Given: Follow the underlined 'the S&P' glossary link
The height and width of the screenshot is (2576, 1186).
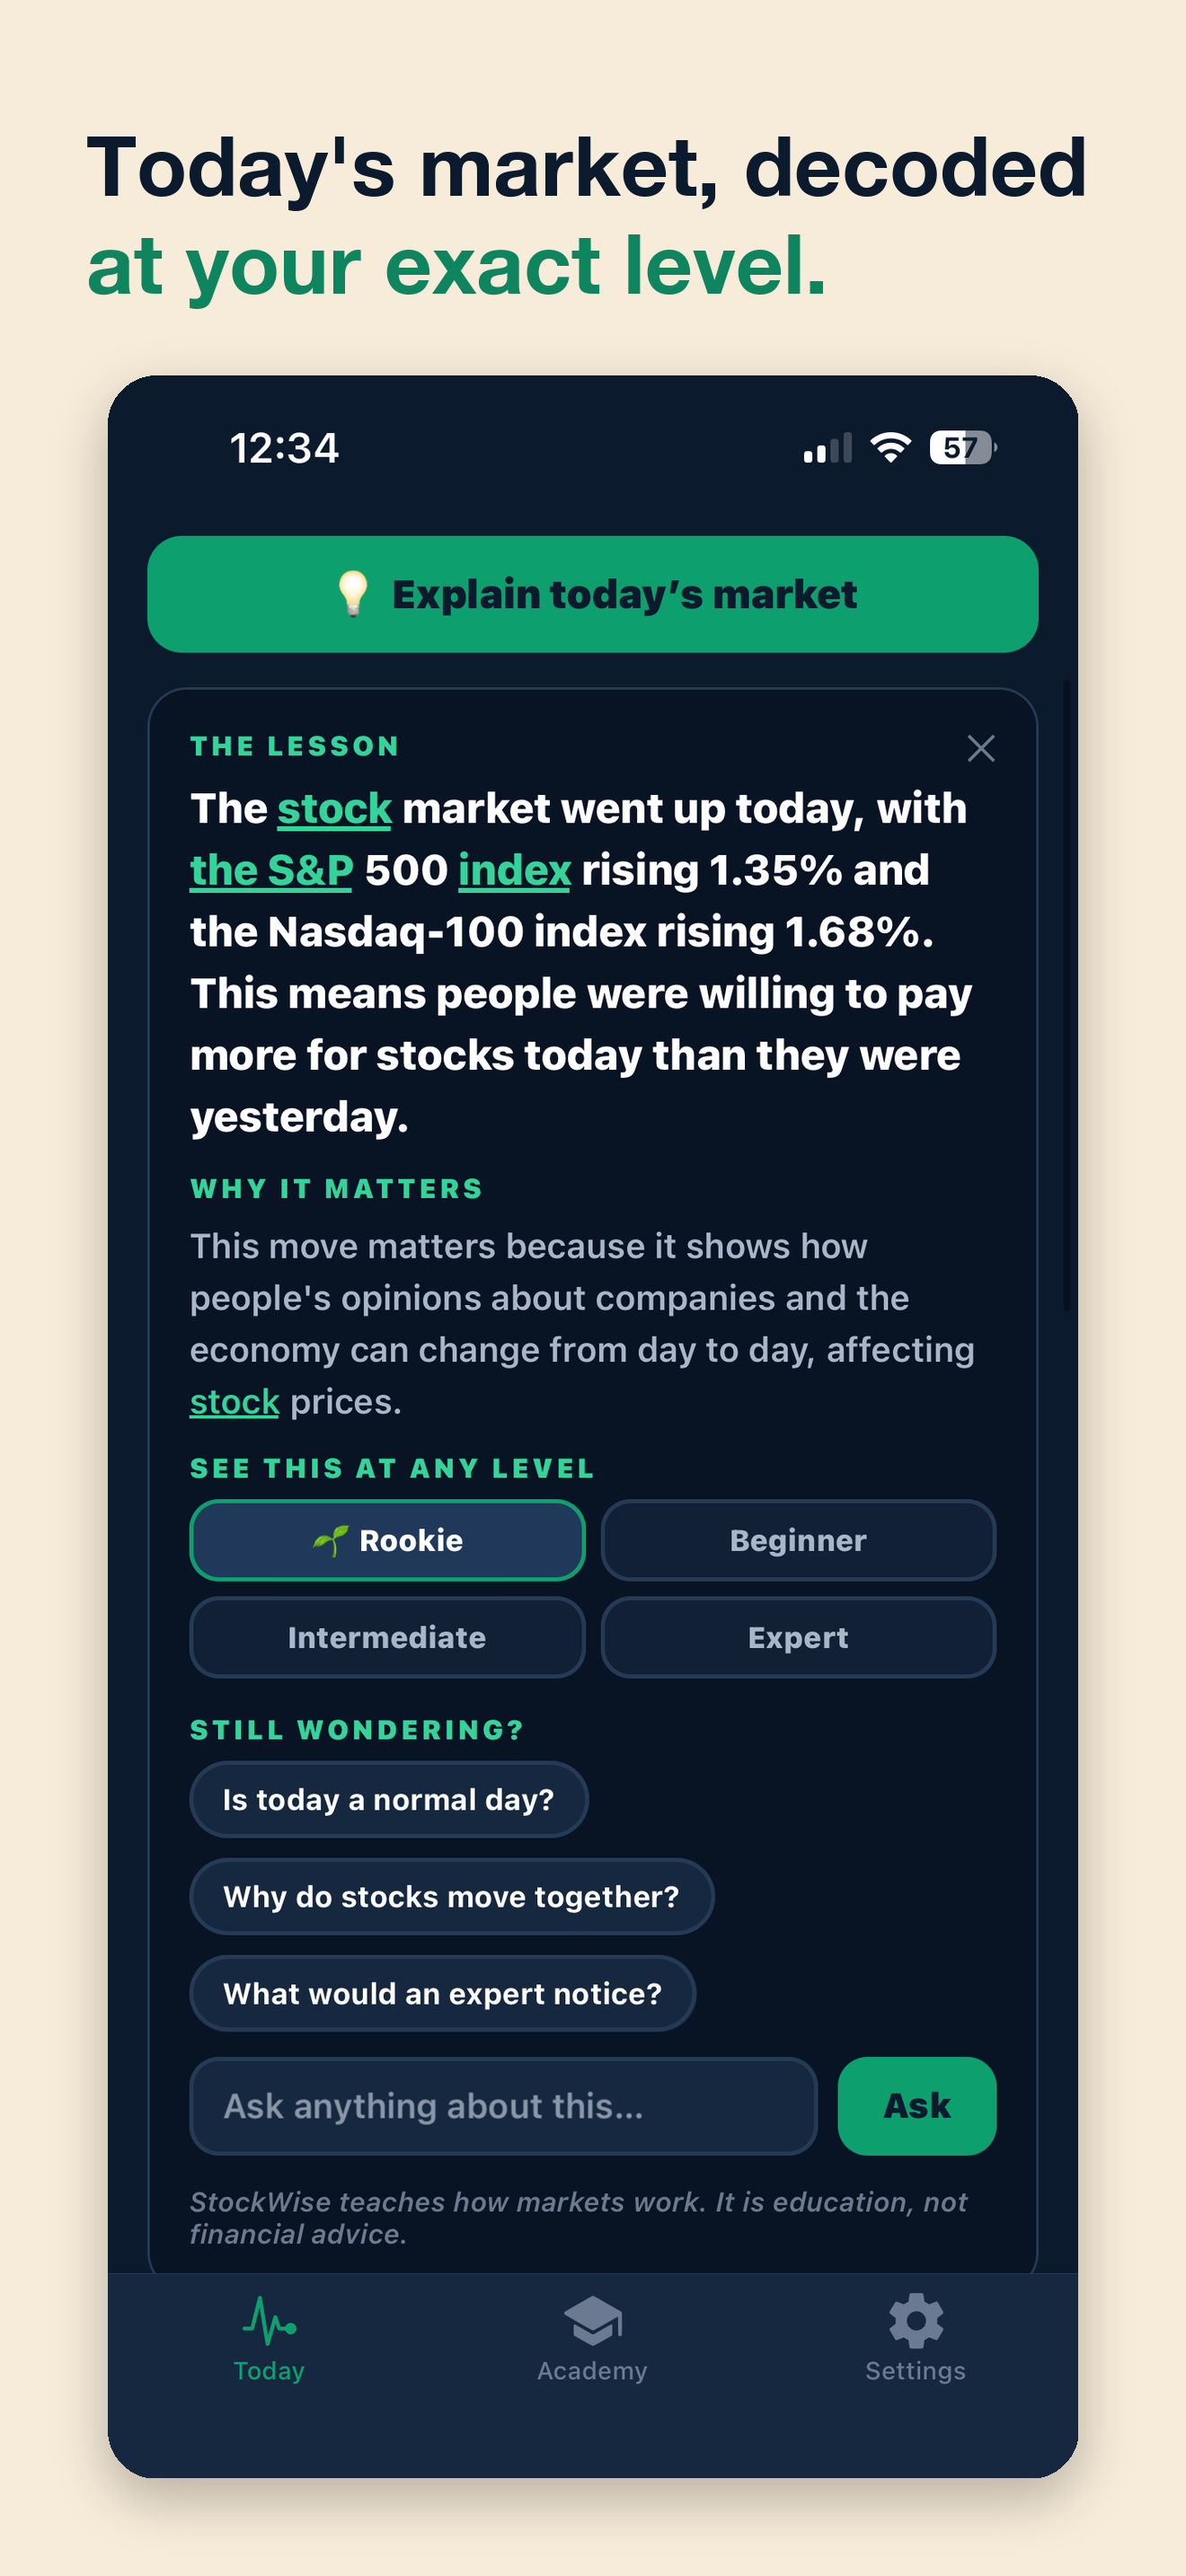Looking at the screenshot, I should click(271, 870).
